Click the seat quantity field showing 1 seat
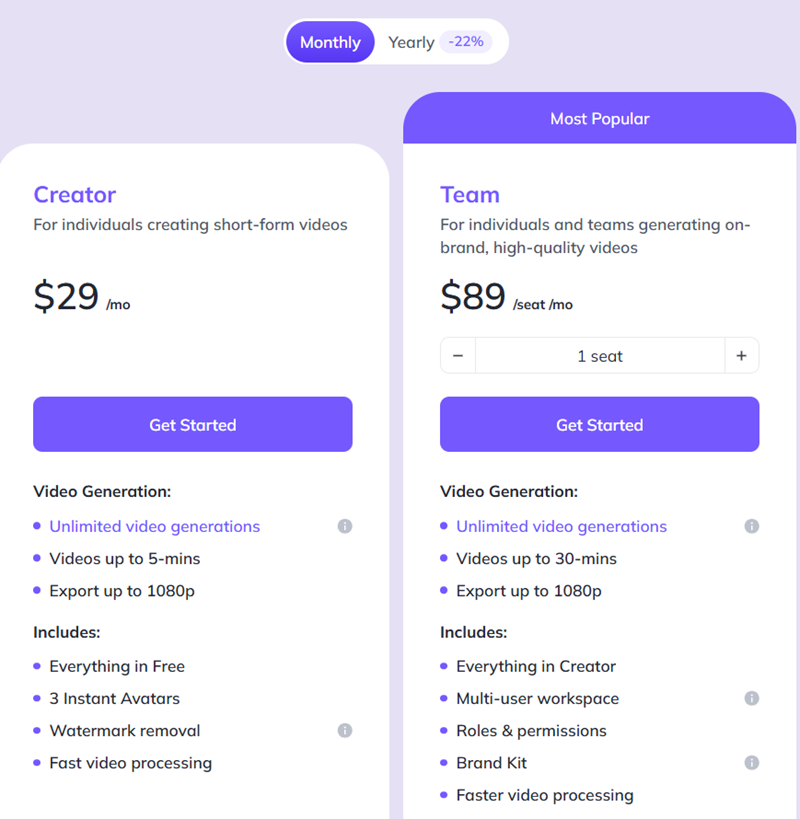The image size is (800, 819). [600, 356]
